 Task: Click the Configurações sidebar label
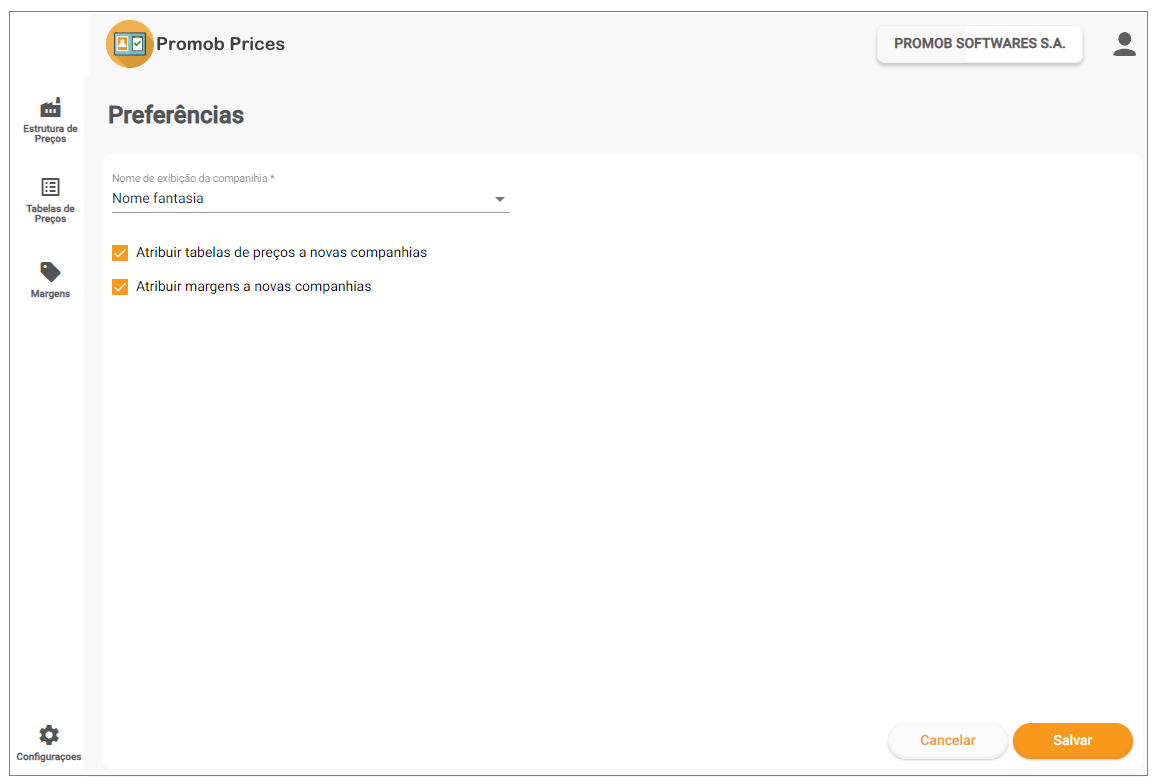49,757
